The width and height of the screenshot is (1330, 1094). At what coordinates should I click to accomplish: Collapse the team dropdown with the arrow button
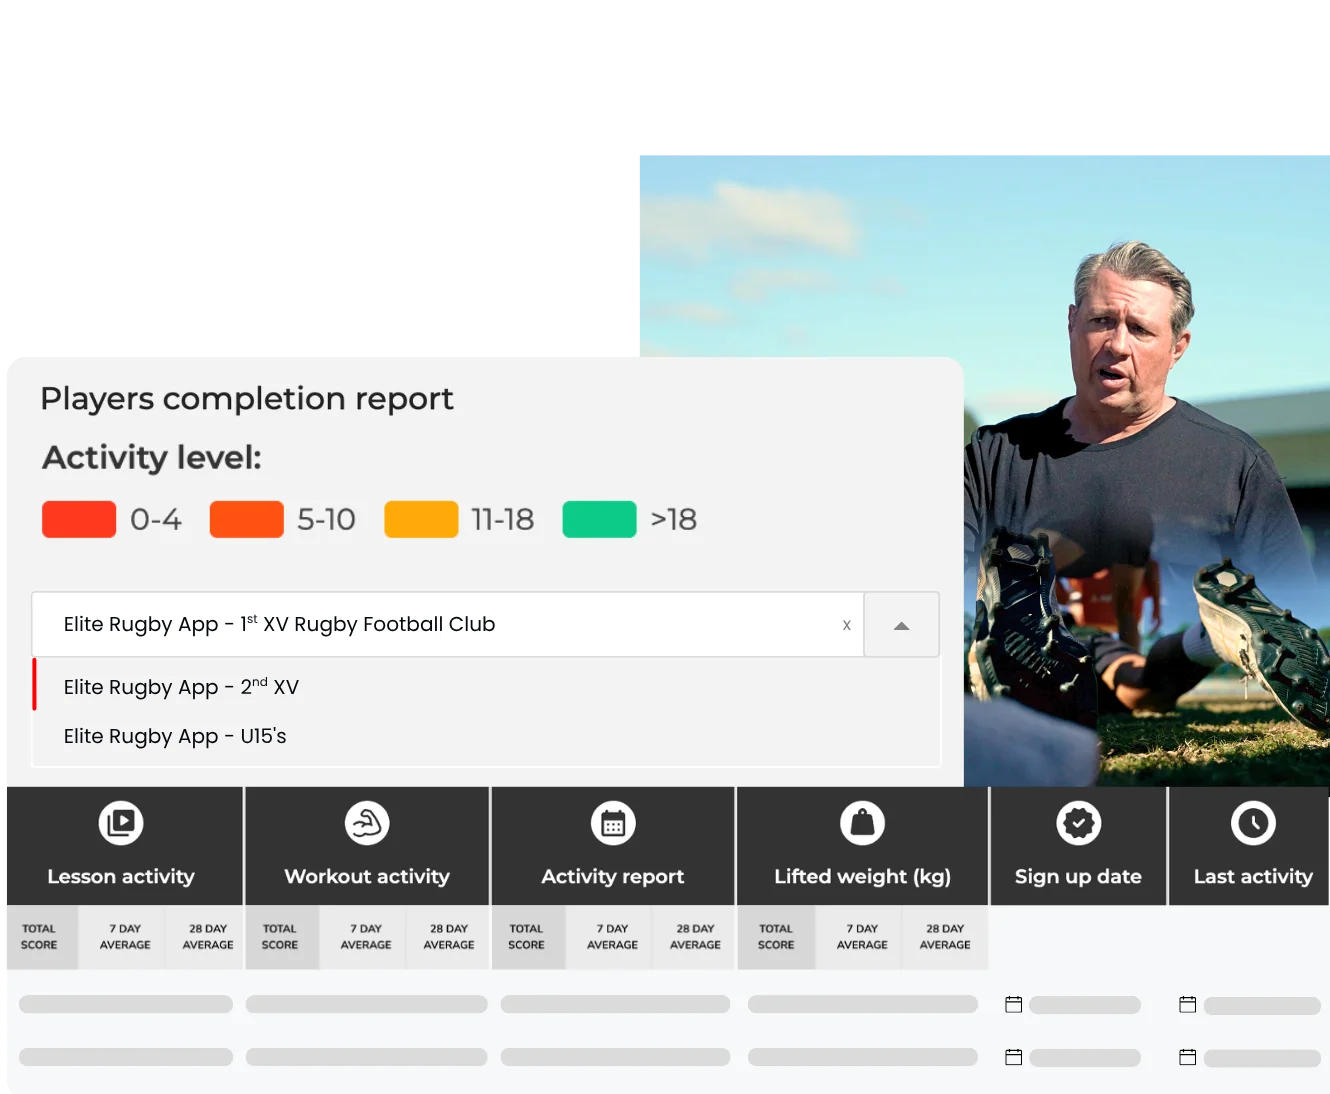901,625
